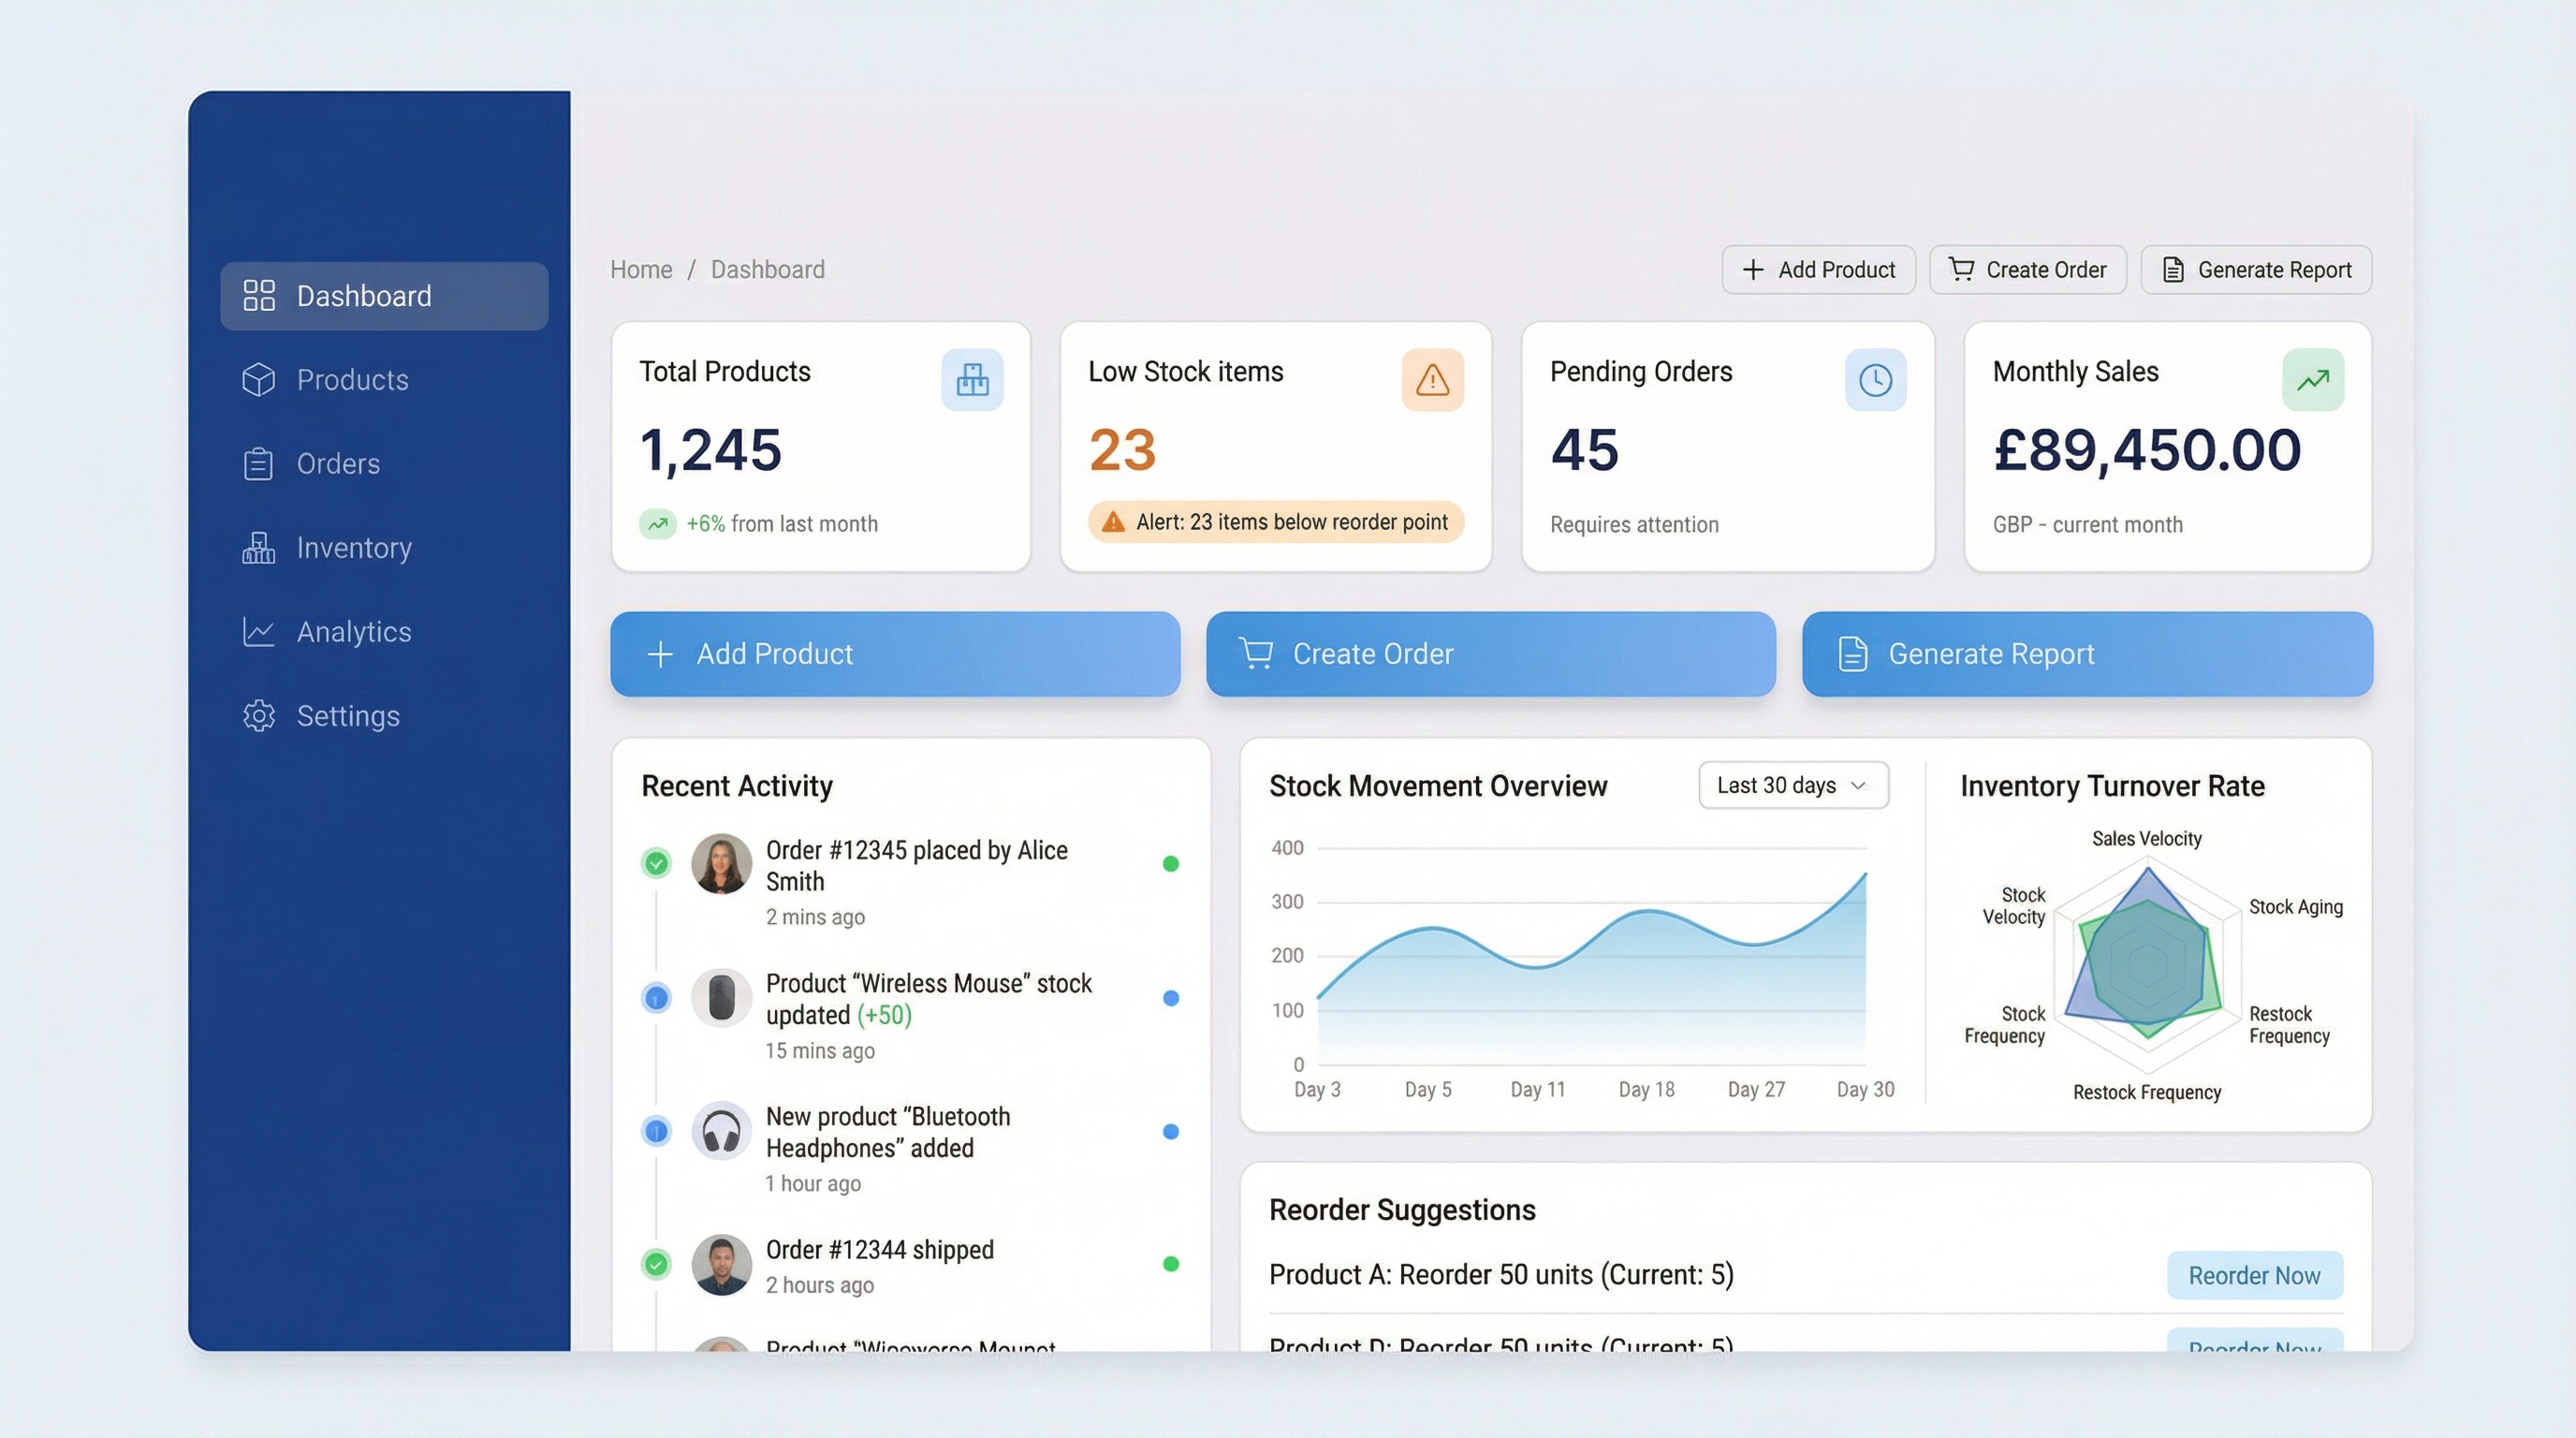
Task: Click the Total Products package icon
Action: 971,379
